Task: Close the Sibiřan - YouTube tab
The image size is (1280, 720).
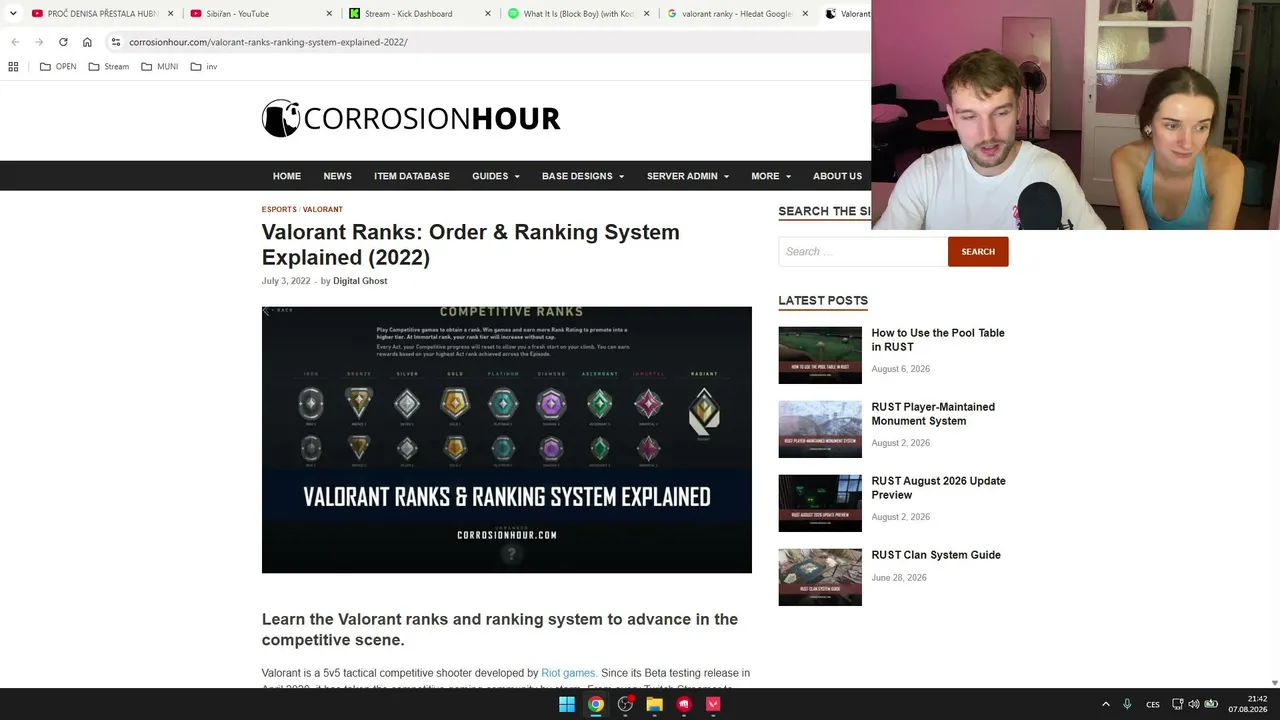Action: tap(330, 14)
